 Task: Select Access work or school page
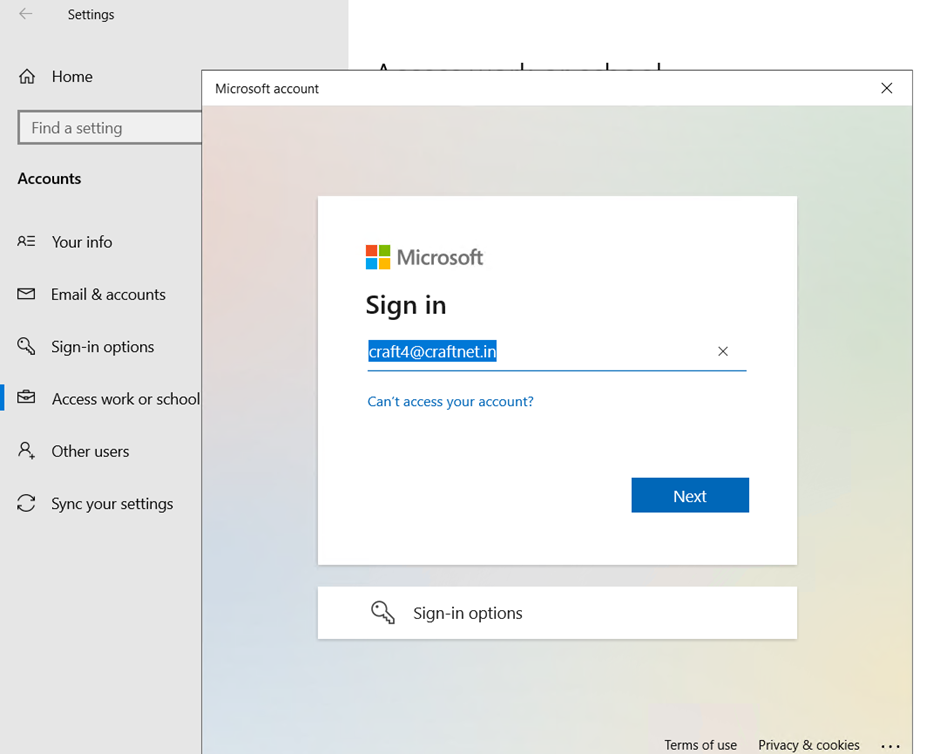(126, 399)
